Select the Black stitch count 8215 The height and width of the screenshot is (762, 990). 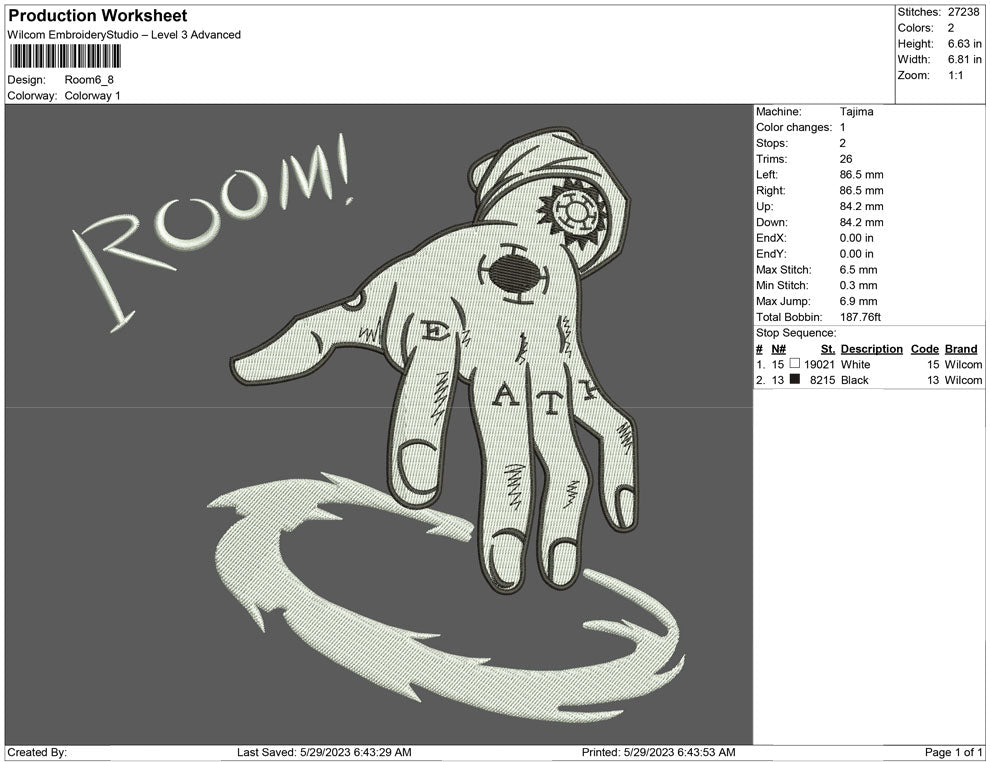click(822, 380)
